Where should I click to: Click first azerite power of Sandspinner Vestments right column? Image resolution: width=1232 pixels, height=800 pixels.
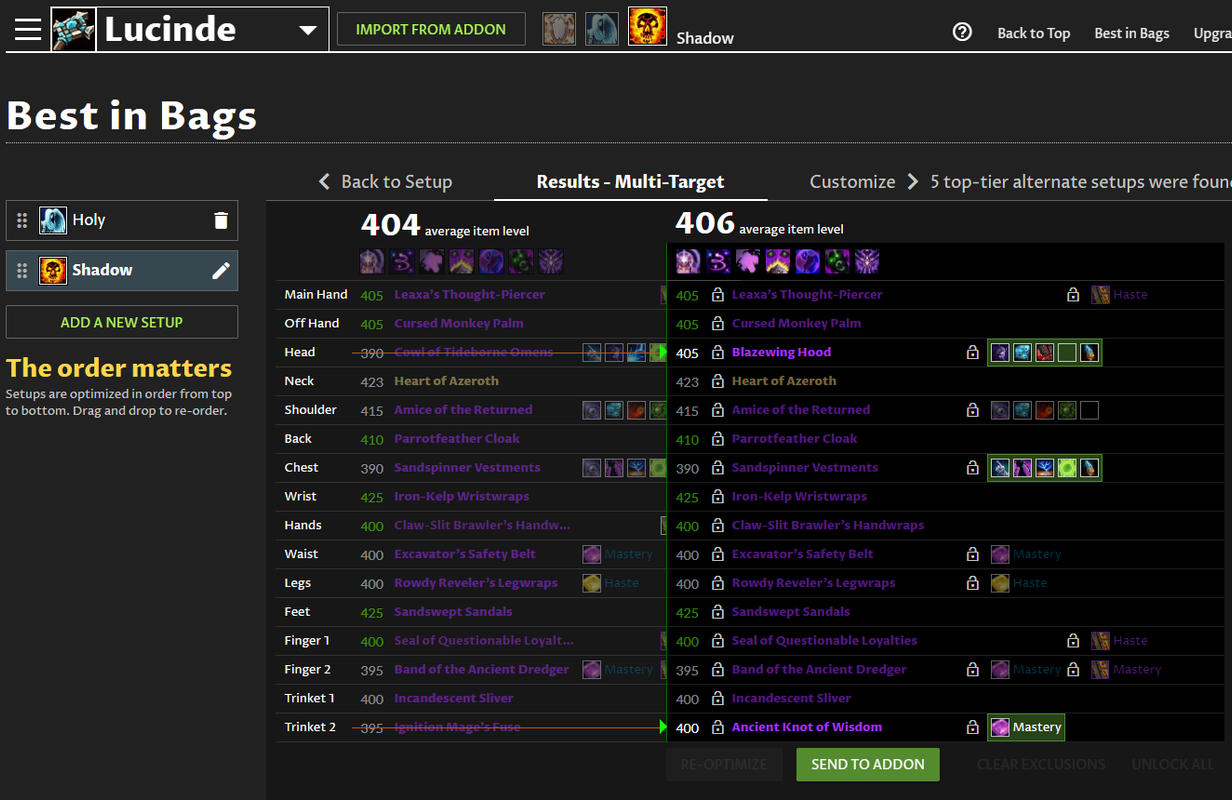[1000, 467]
